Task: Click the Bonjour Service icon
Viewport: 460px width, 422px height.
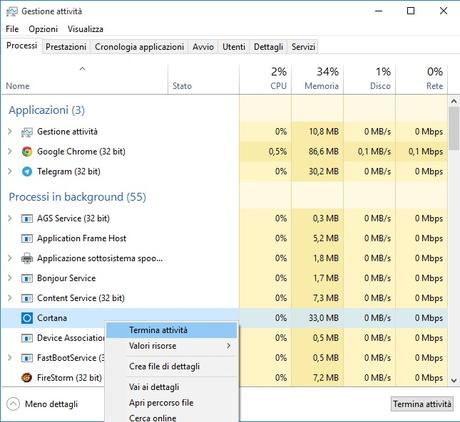Action: point(27,278)
